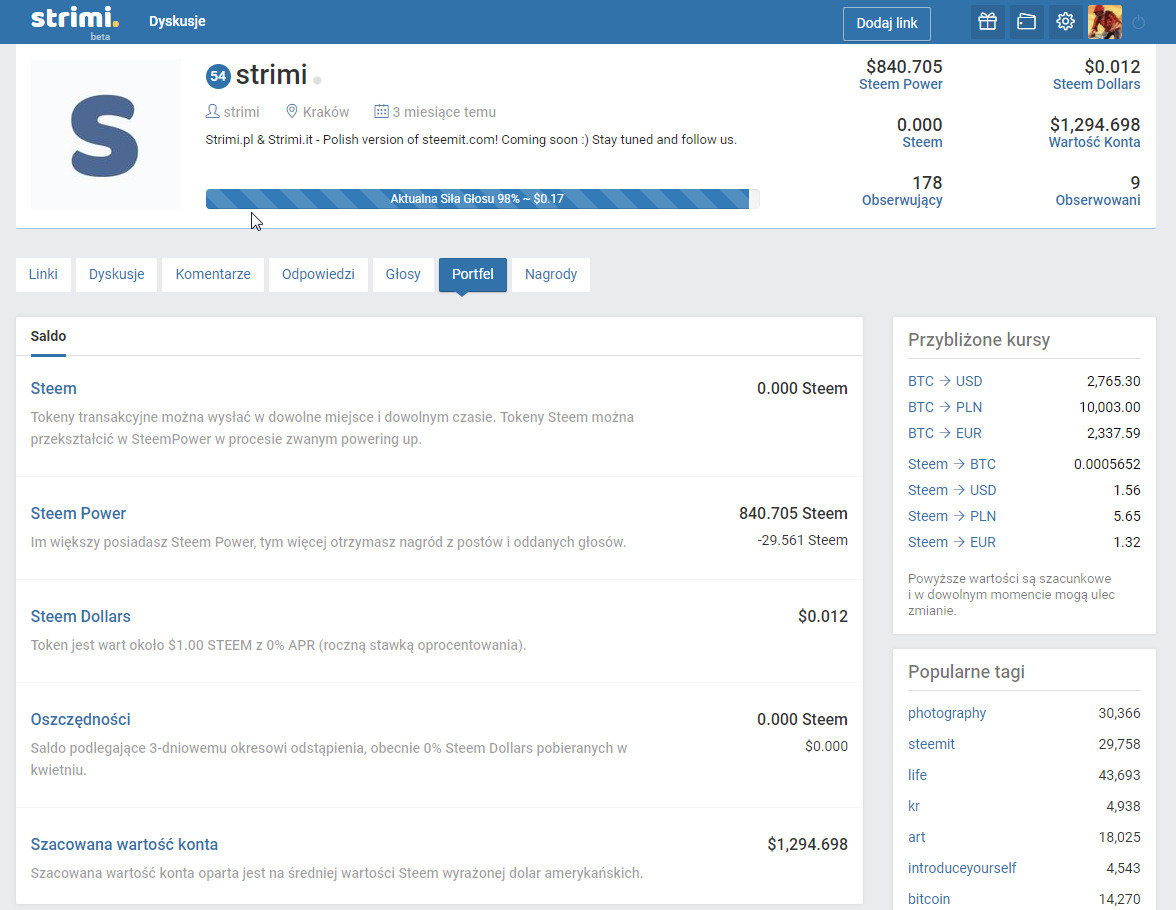
Task: Open the Obserwujący followers link
Action: pos(902,200)
